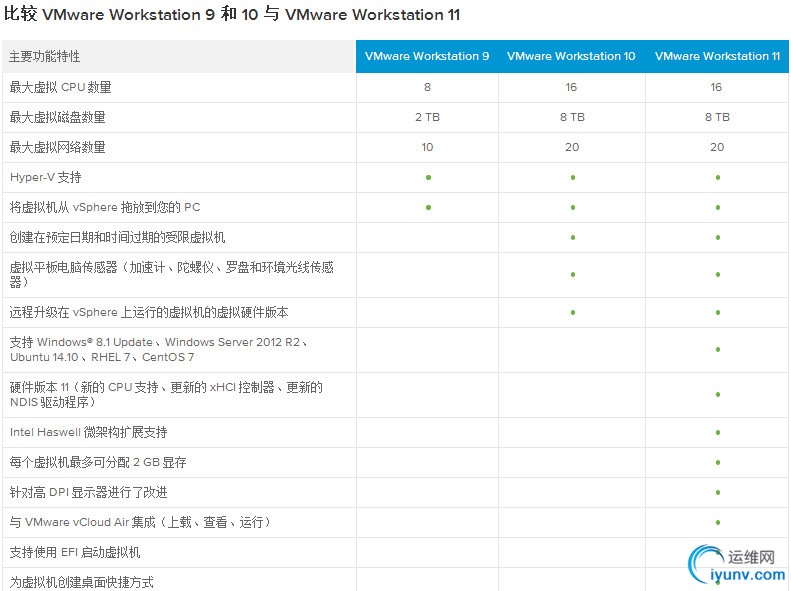Click the 2 TB cell
The image size is (791, 591).
427,117
